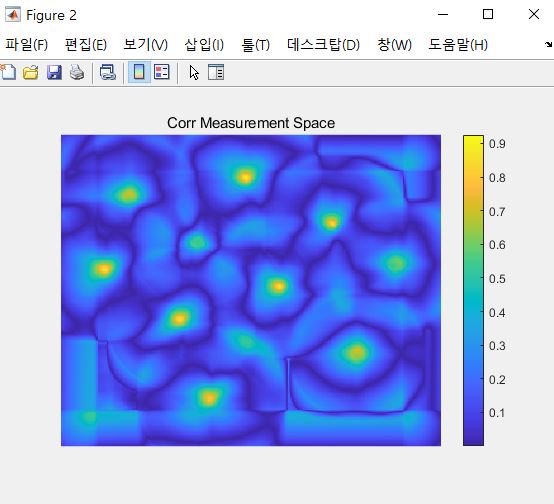Print the figure using the printer icon
Screen dimensions: 554x504
click(77, 72)
